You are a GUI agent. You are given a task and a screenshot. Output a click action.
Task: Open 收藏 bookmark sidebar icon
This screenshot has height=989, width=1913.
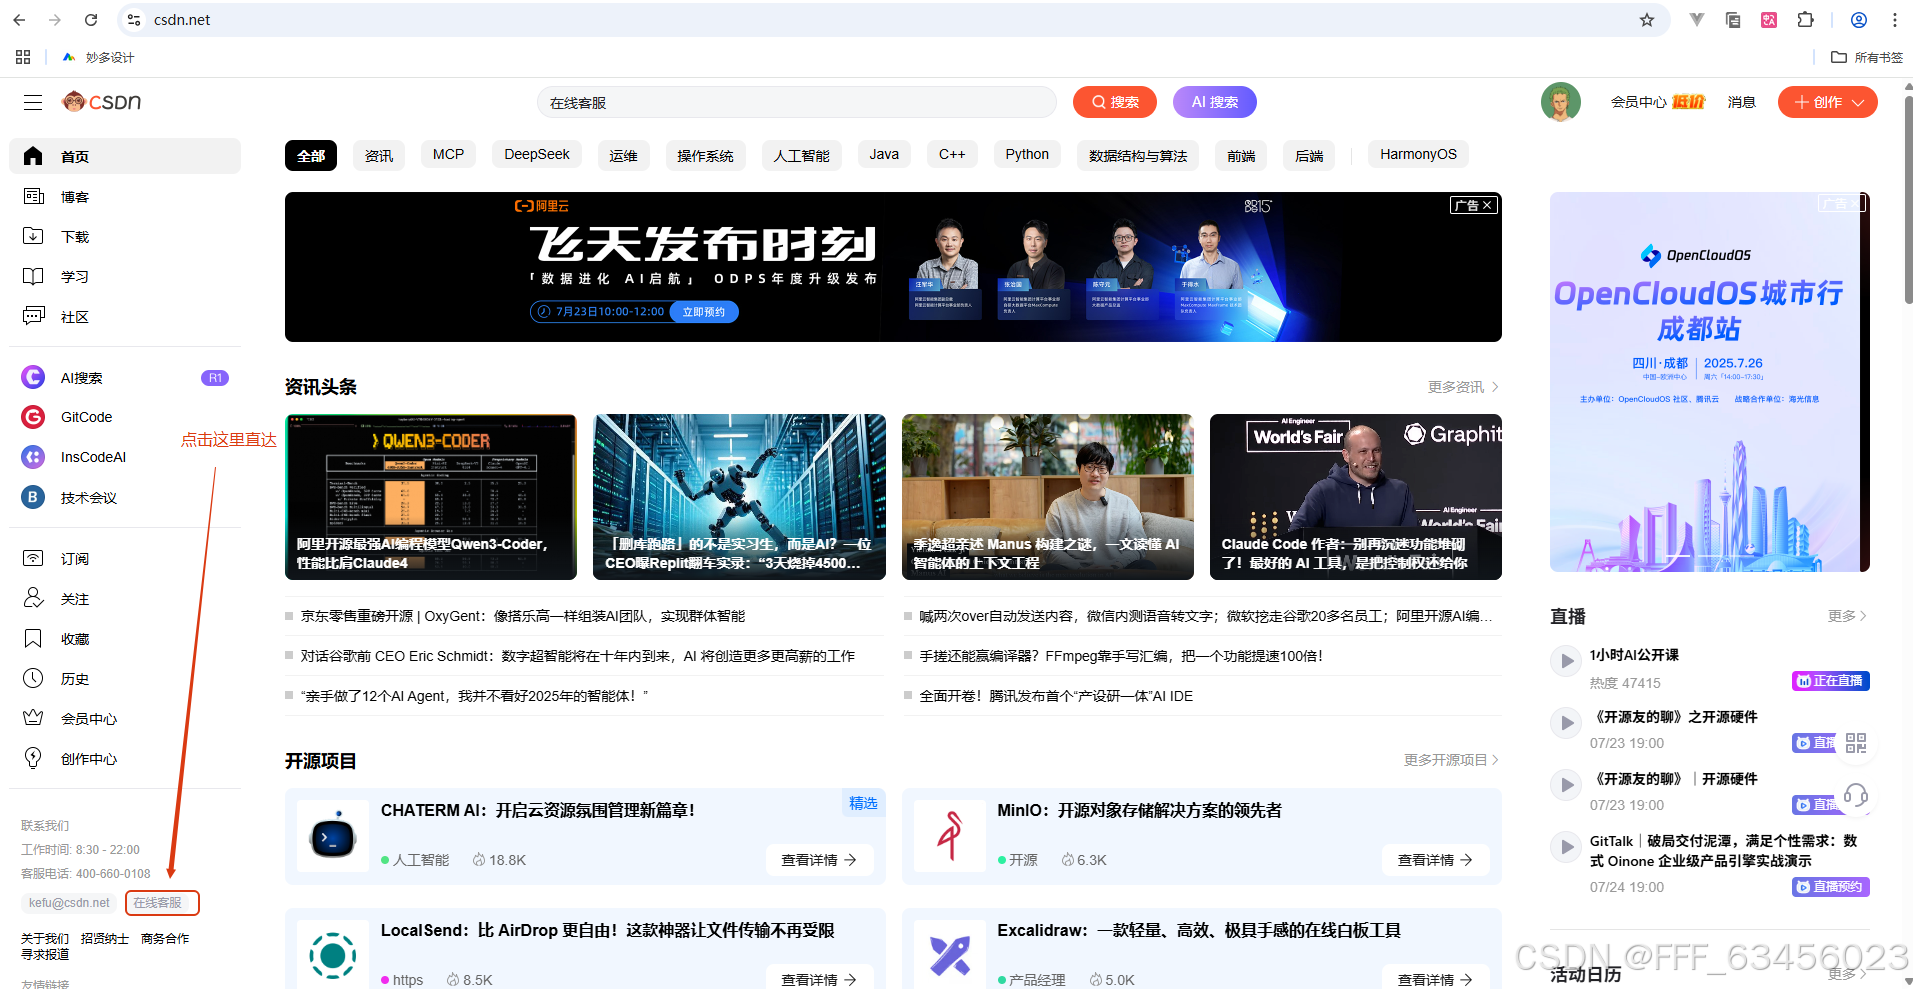pos(33,638)
